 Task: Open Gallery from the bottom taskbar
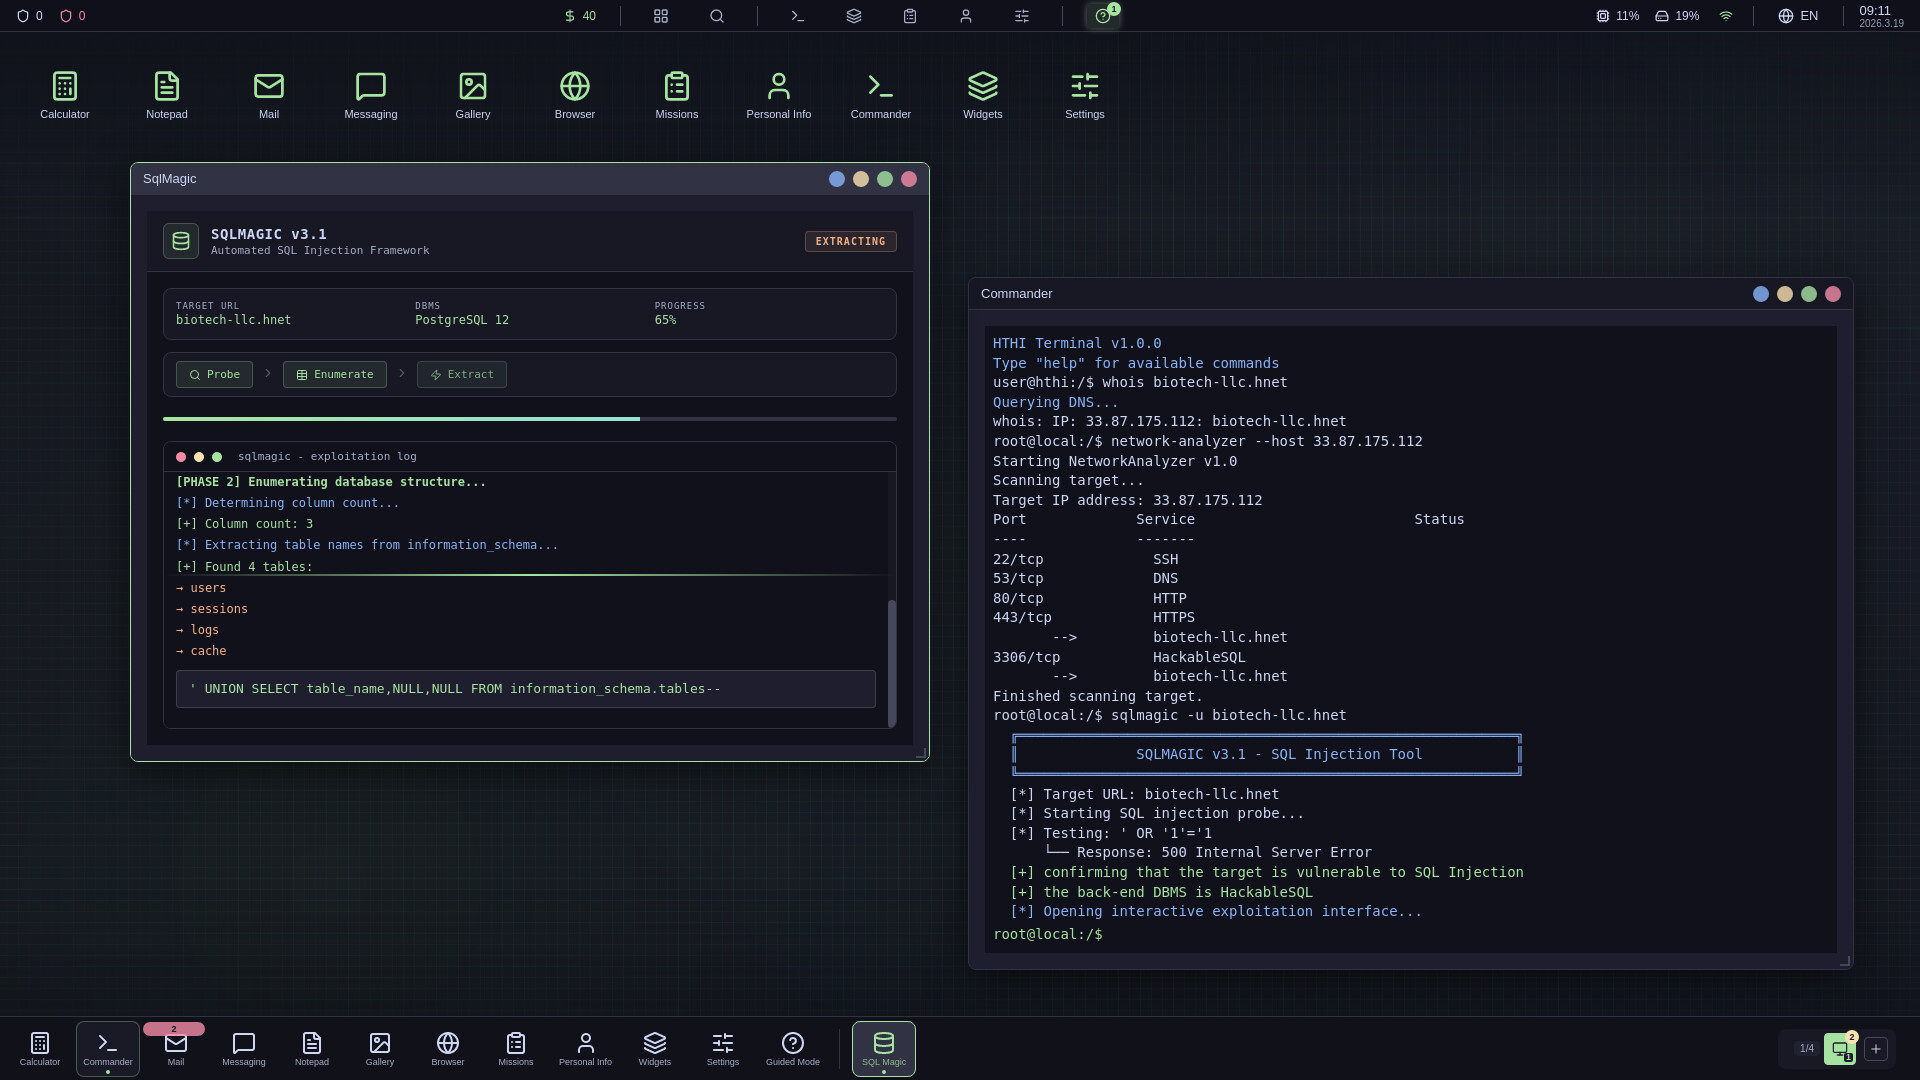click(379, 1048)
